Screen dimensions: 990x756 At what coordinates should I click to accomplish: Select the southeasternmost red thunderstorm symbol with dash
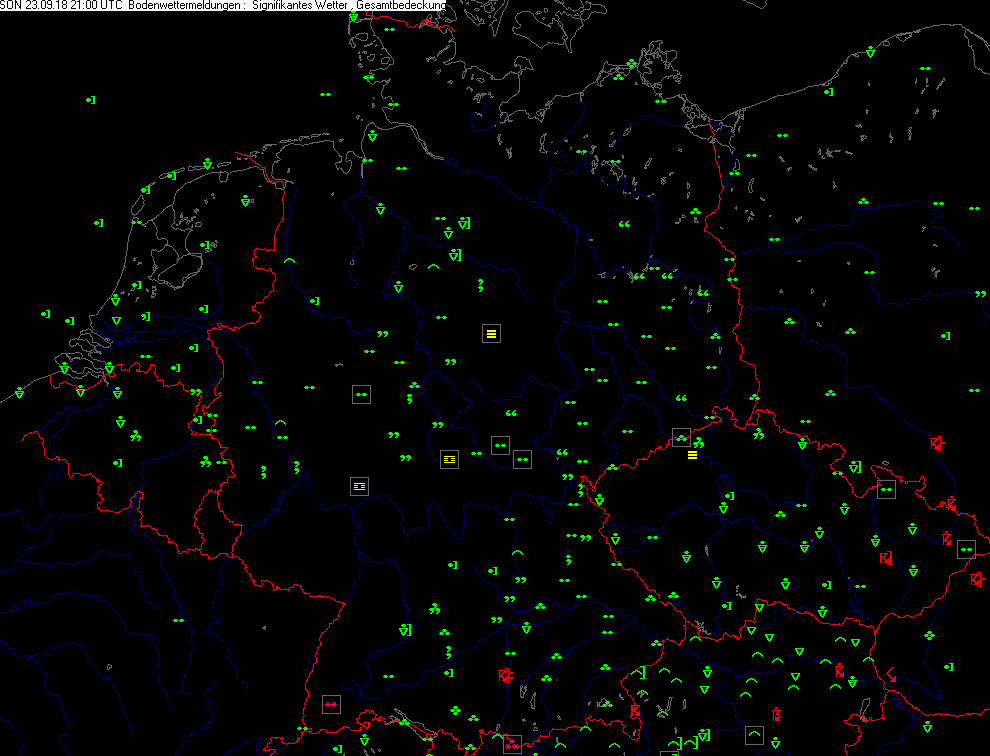click(977, 579)
